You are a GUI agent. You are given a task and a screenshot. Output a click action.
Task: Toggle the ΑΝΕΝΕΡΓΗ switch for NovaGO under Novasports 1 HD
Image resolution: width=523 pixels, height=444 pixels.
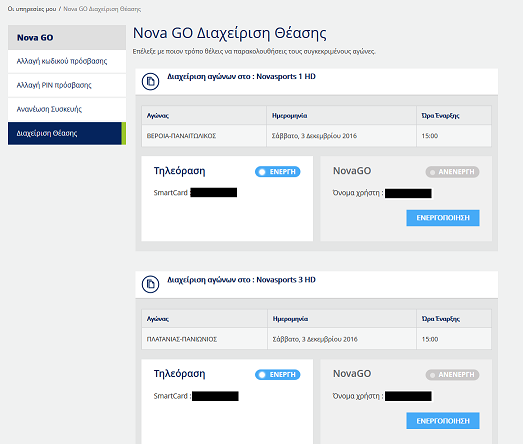tap(452, 172)
